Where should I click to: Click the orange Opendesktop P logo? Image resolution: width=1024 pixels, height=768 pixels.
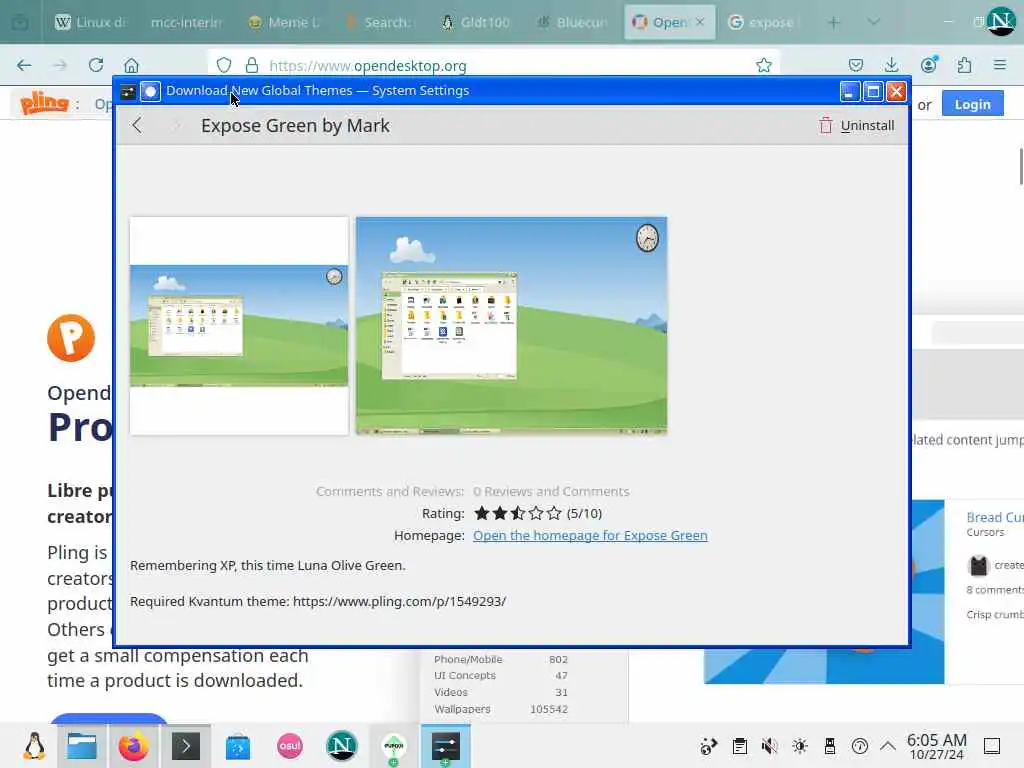coord(71,338)
